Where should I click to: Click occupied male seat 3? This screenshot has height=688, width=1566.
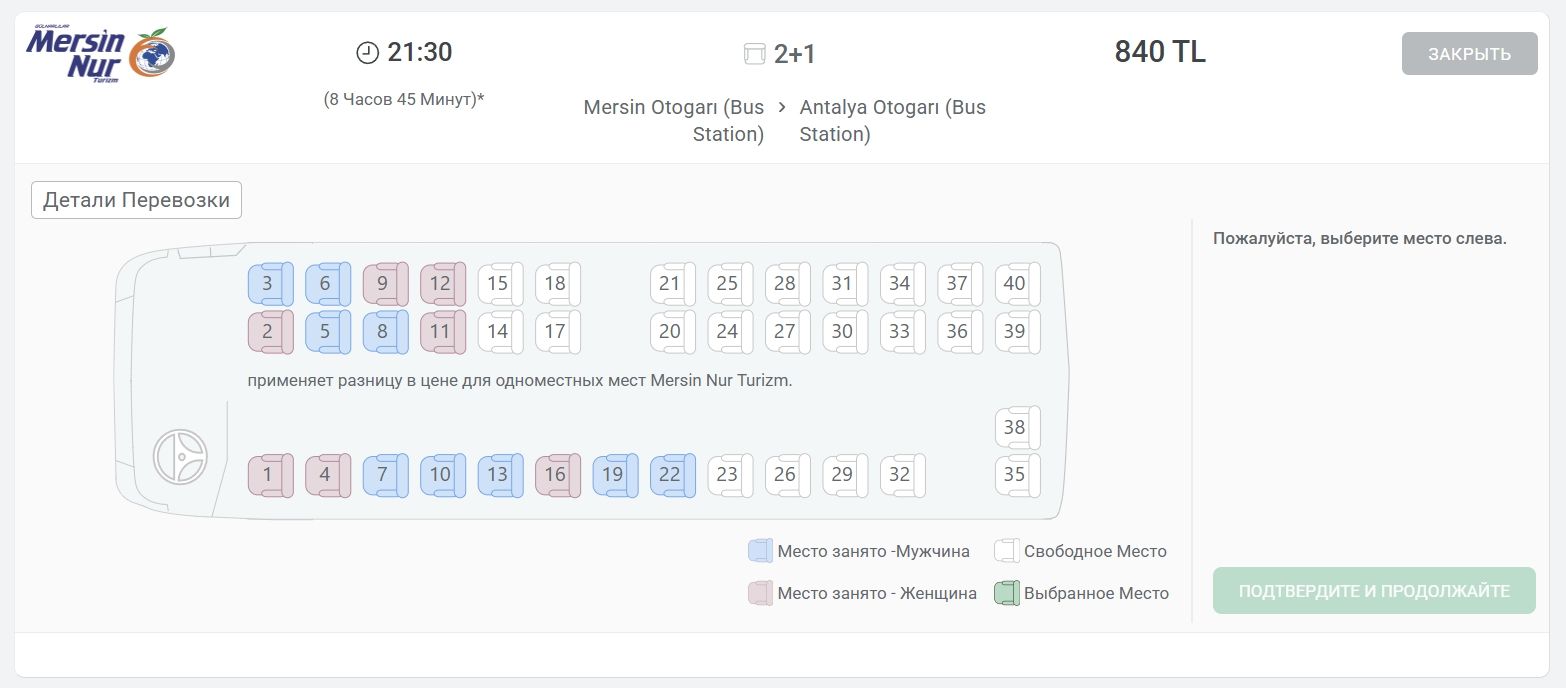click(x=270, y=284)
